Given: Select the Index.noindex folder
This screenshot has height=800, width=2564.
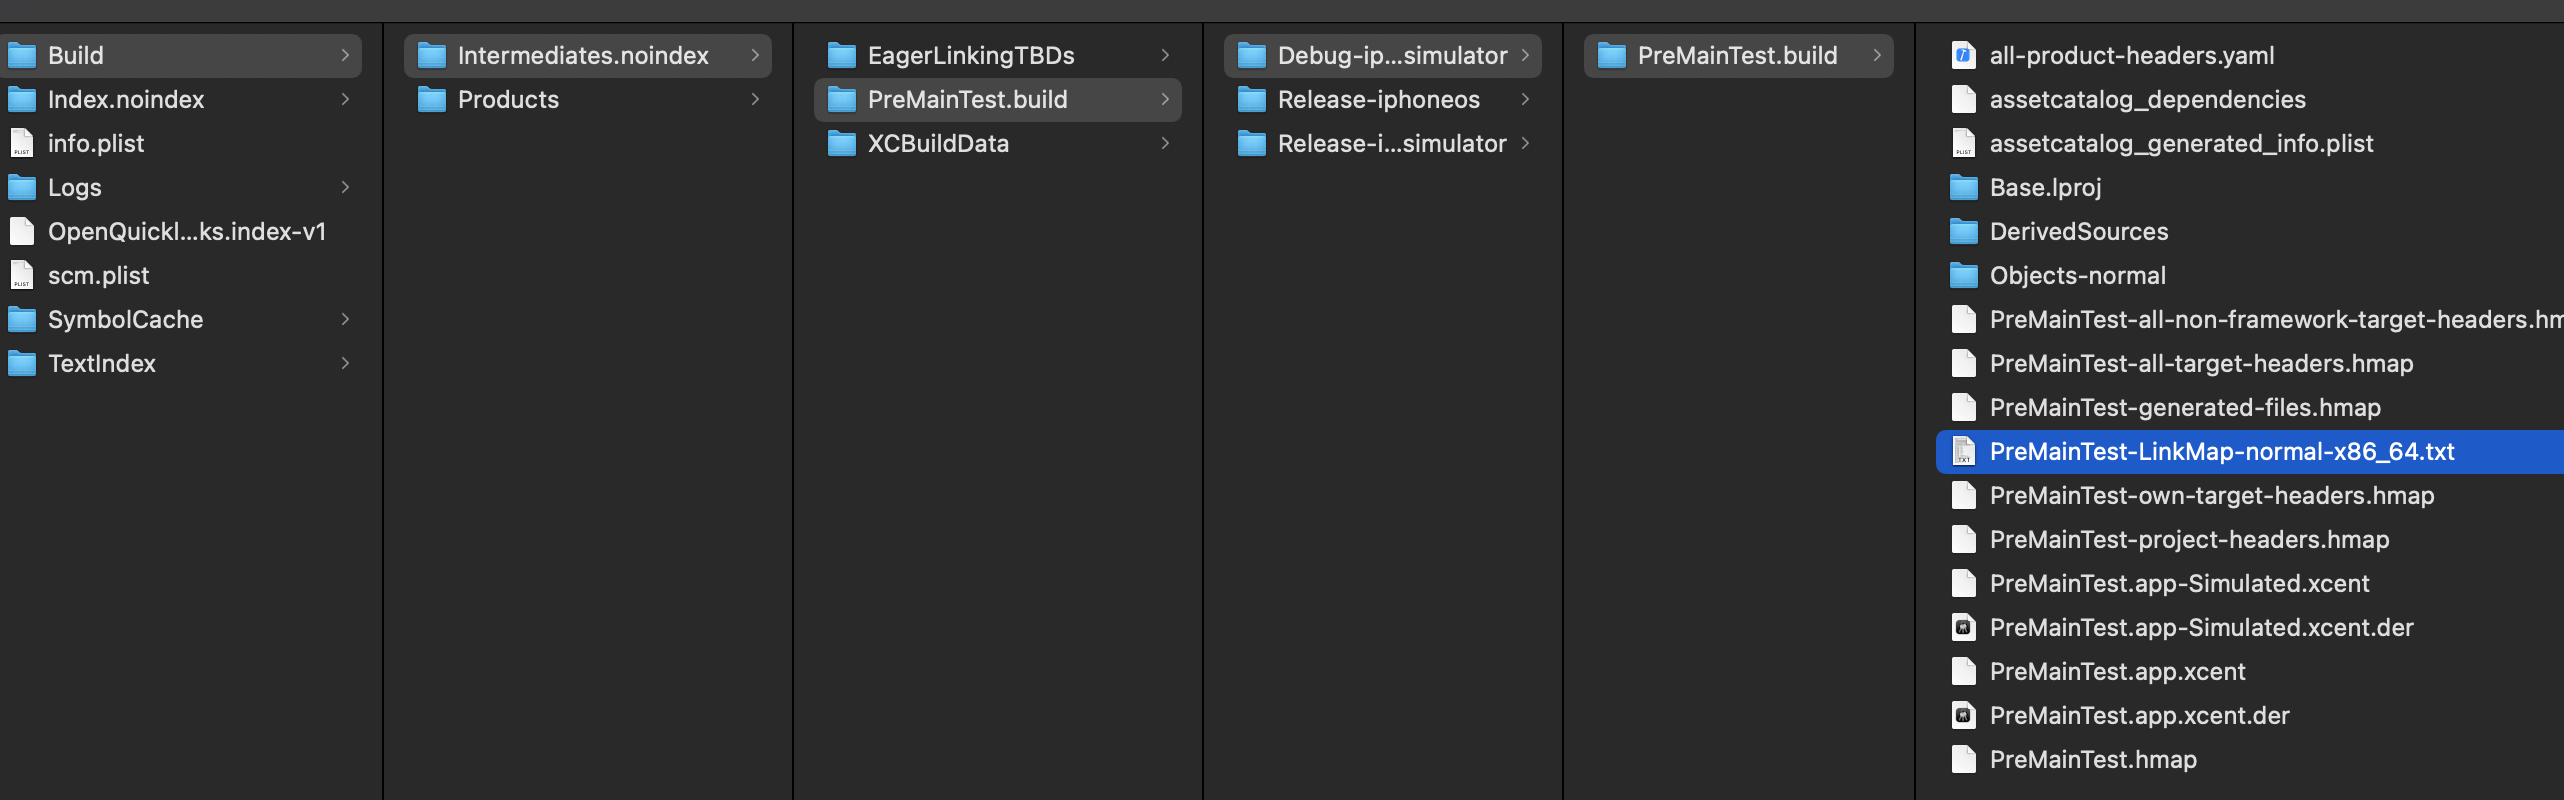Looking at the screenshot, I should 126,99.
